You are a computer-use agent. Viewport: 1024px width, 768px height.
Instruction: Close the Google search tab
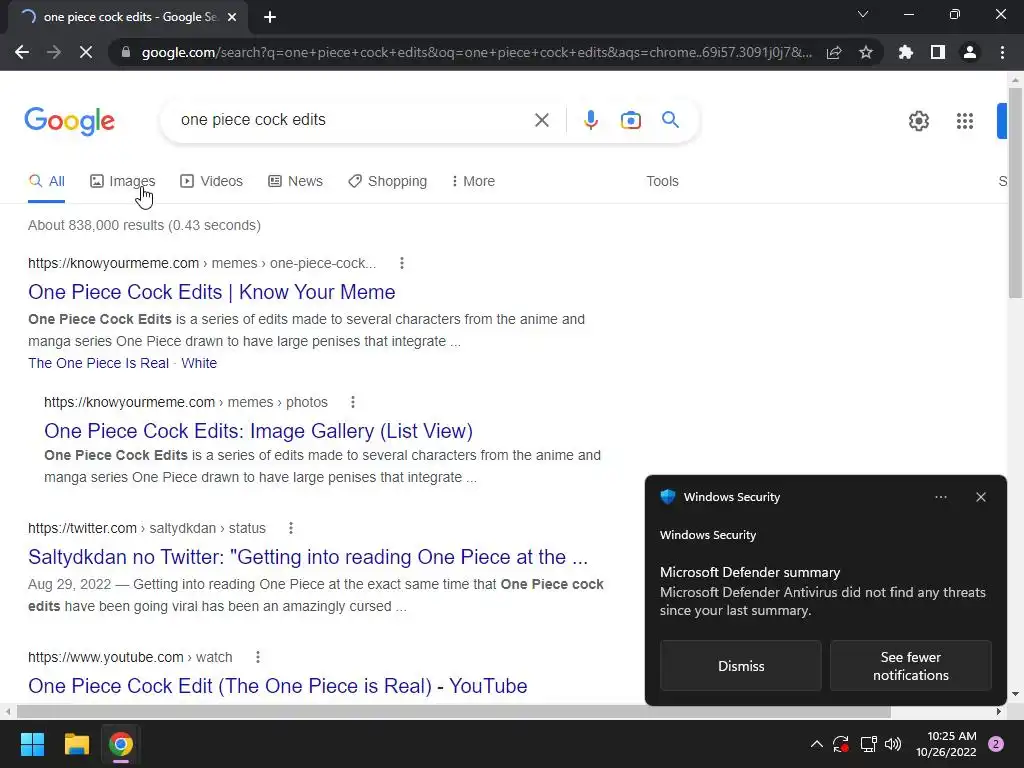tap(232, 17)
